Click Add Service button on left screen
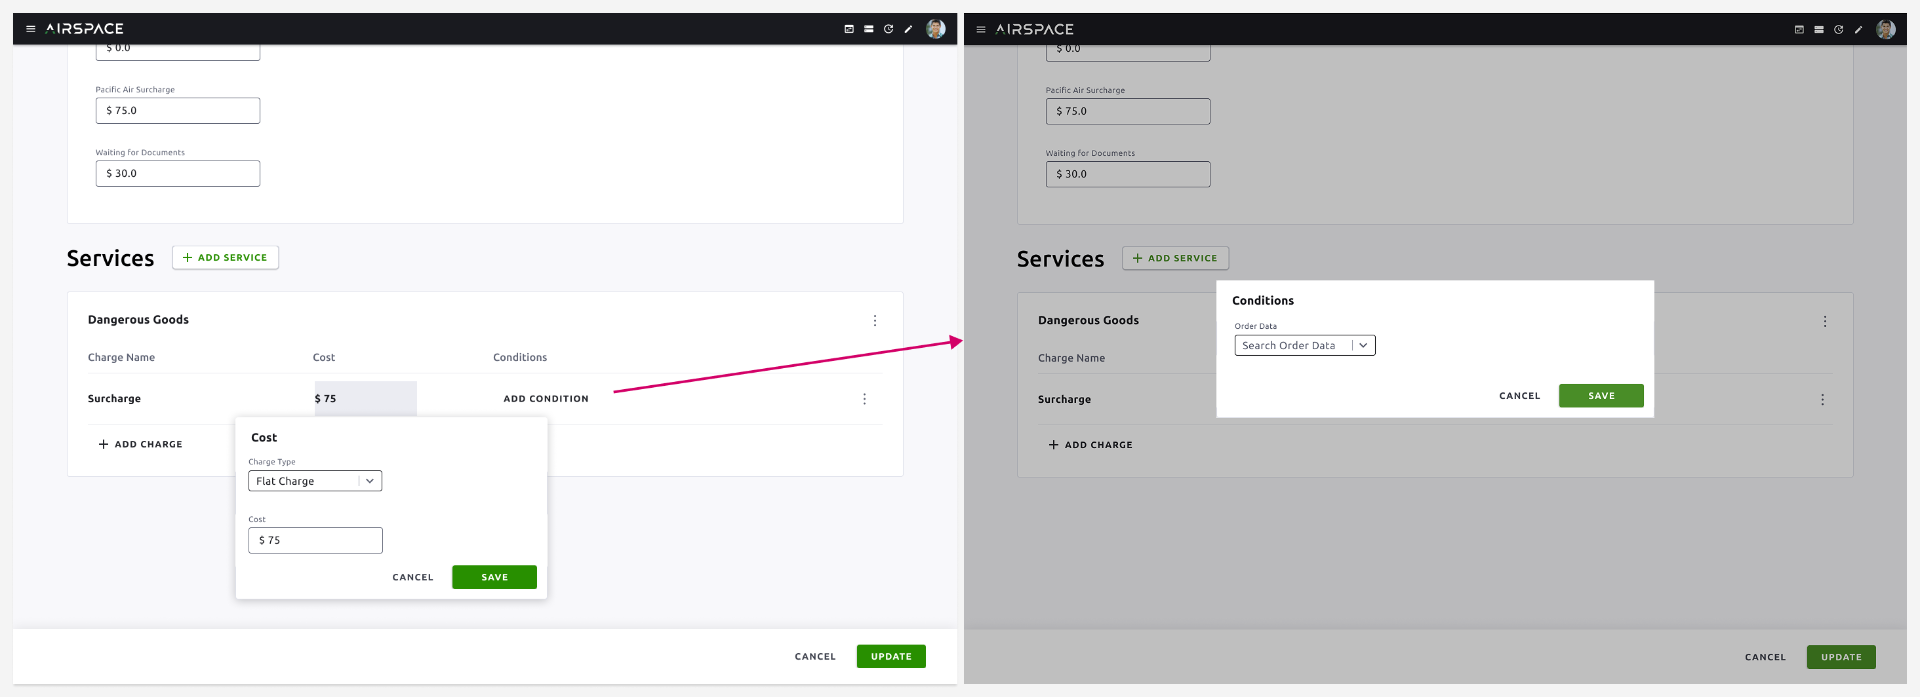This screenshot has width=1920, height=697. (x=225, y=257)
